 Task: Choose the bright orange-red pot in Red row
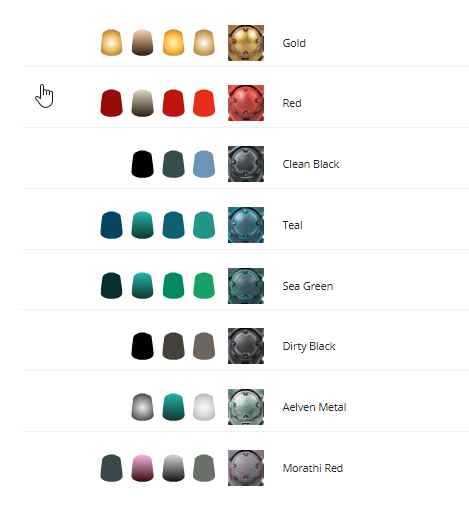pos(204,103)
